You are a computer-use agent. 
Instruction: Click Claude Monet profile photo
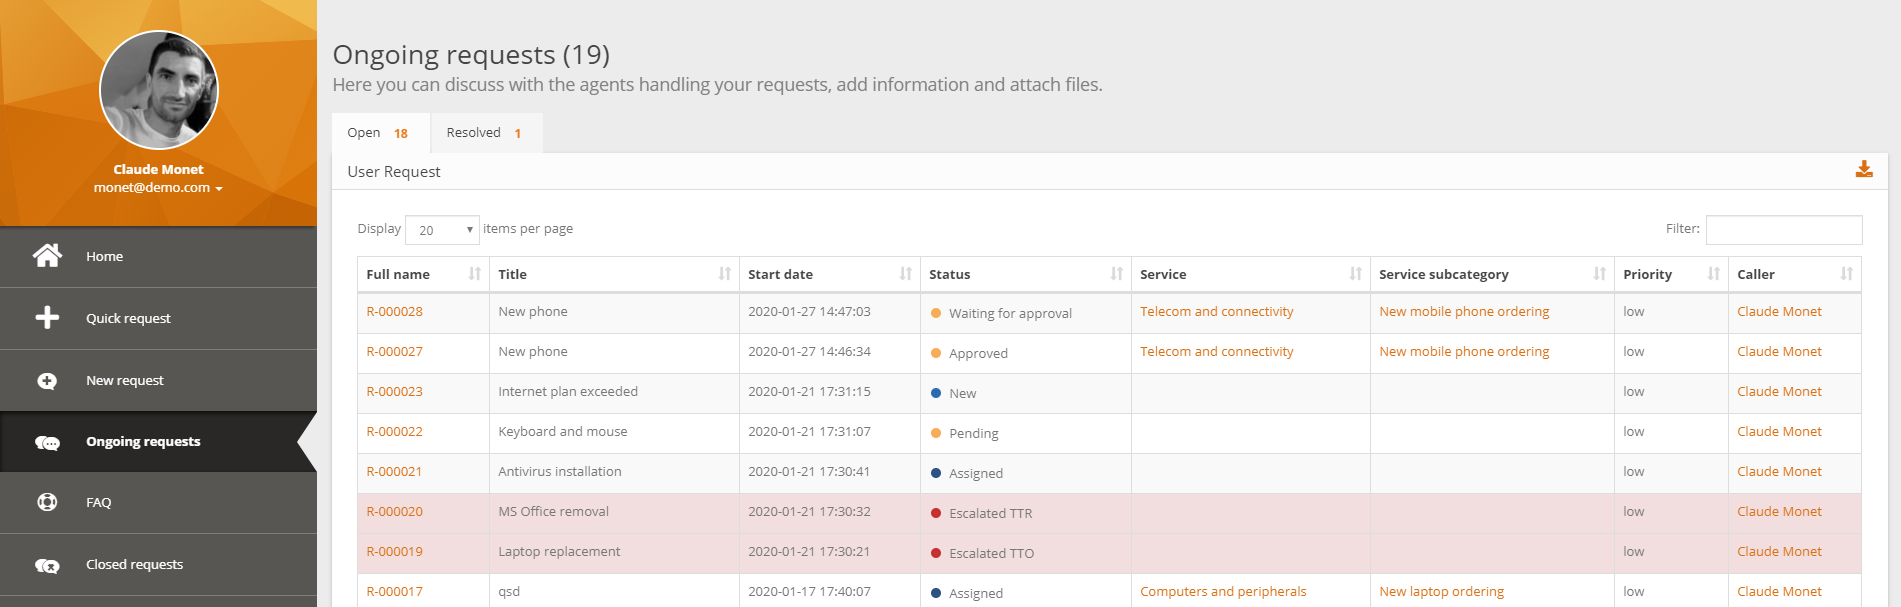(x=159, y=90)
